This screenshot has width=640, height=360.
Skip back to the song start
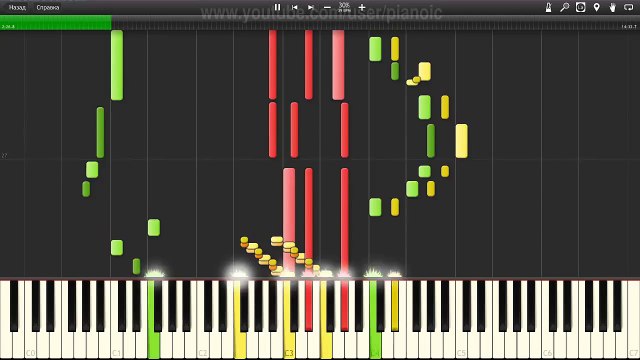294,7
